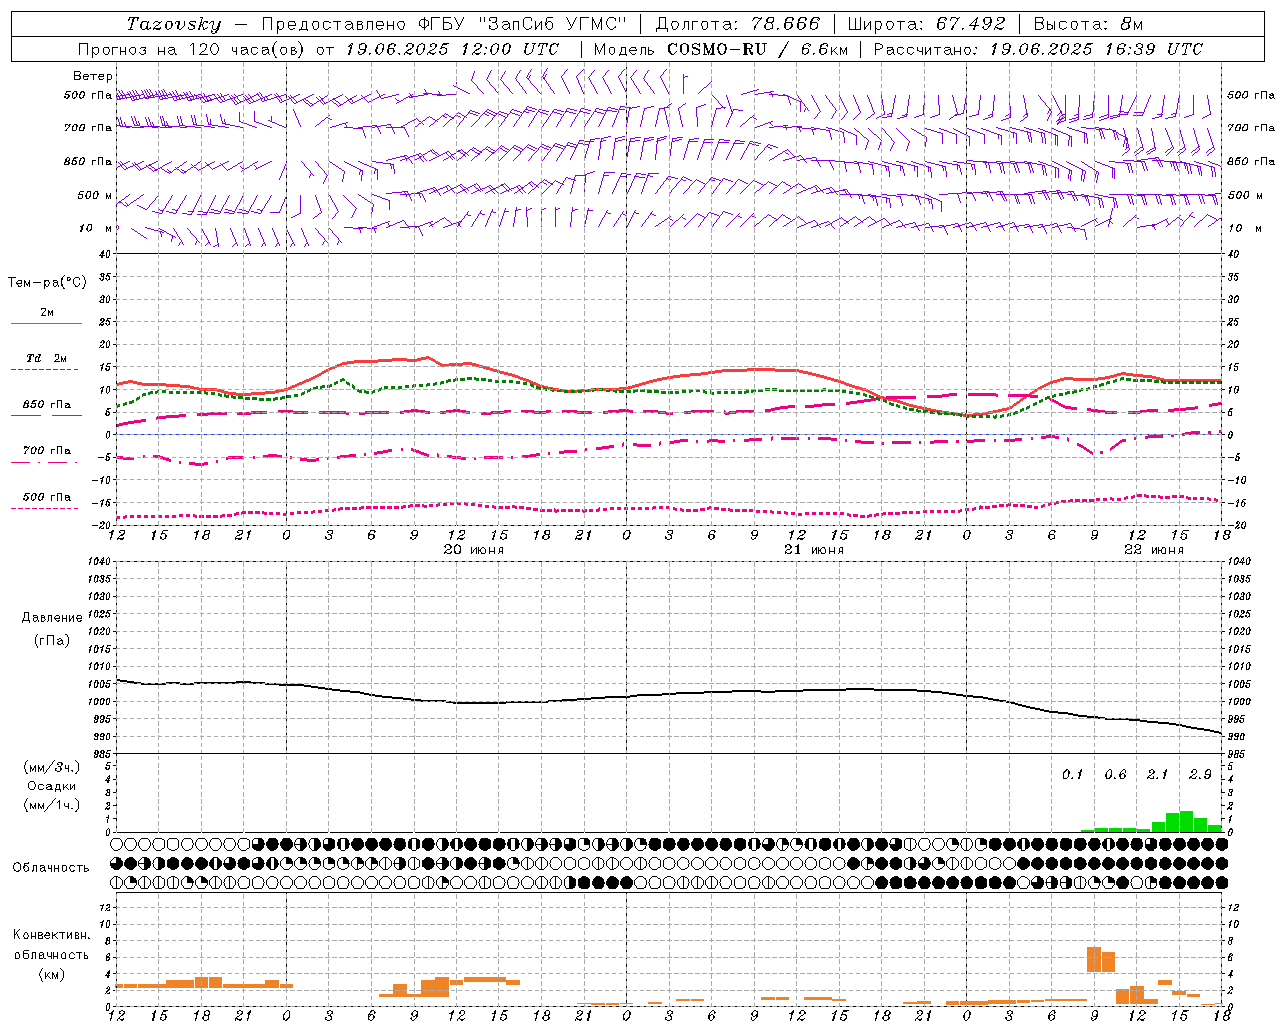Image resolution: width=1280 pixels, height=1024 pixels.
Task: Click the 850 гПа legend entry in temperature panel
Action: click(x=47, y=405)
